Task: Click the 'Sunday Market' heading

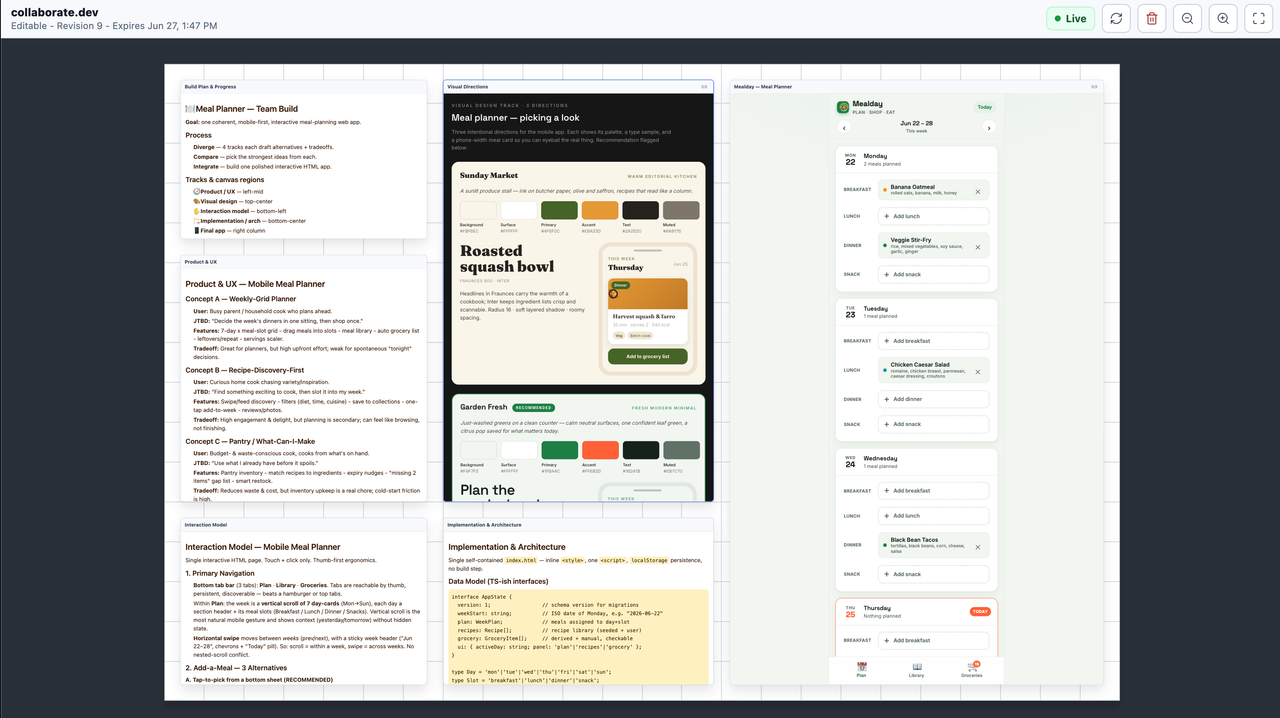Action: (x=489, y=175)
